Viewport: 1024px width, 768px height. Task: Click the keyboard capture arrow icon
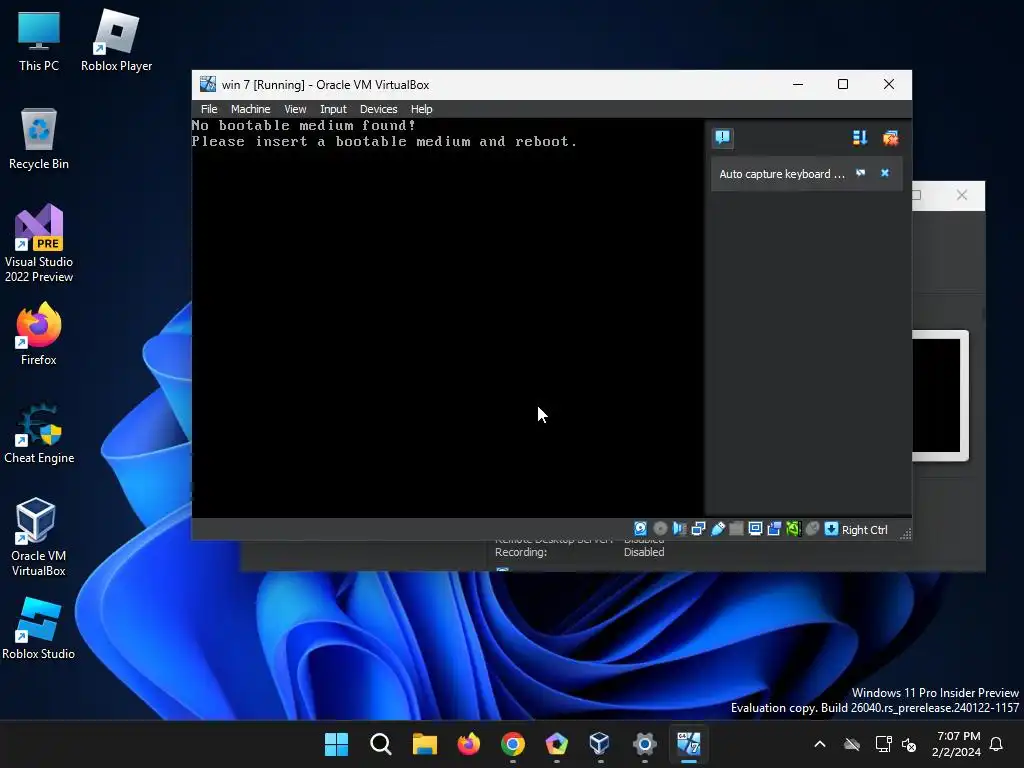click(831, 528)
